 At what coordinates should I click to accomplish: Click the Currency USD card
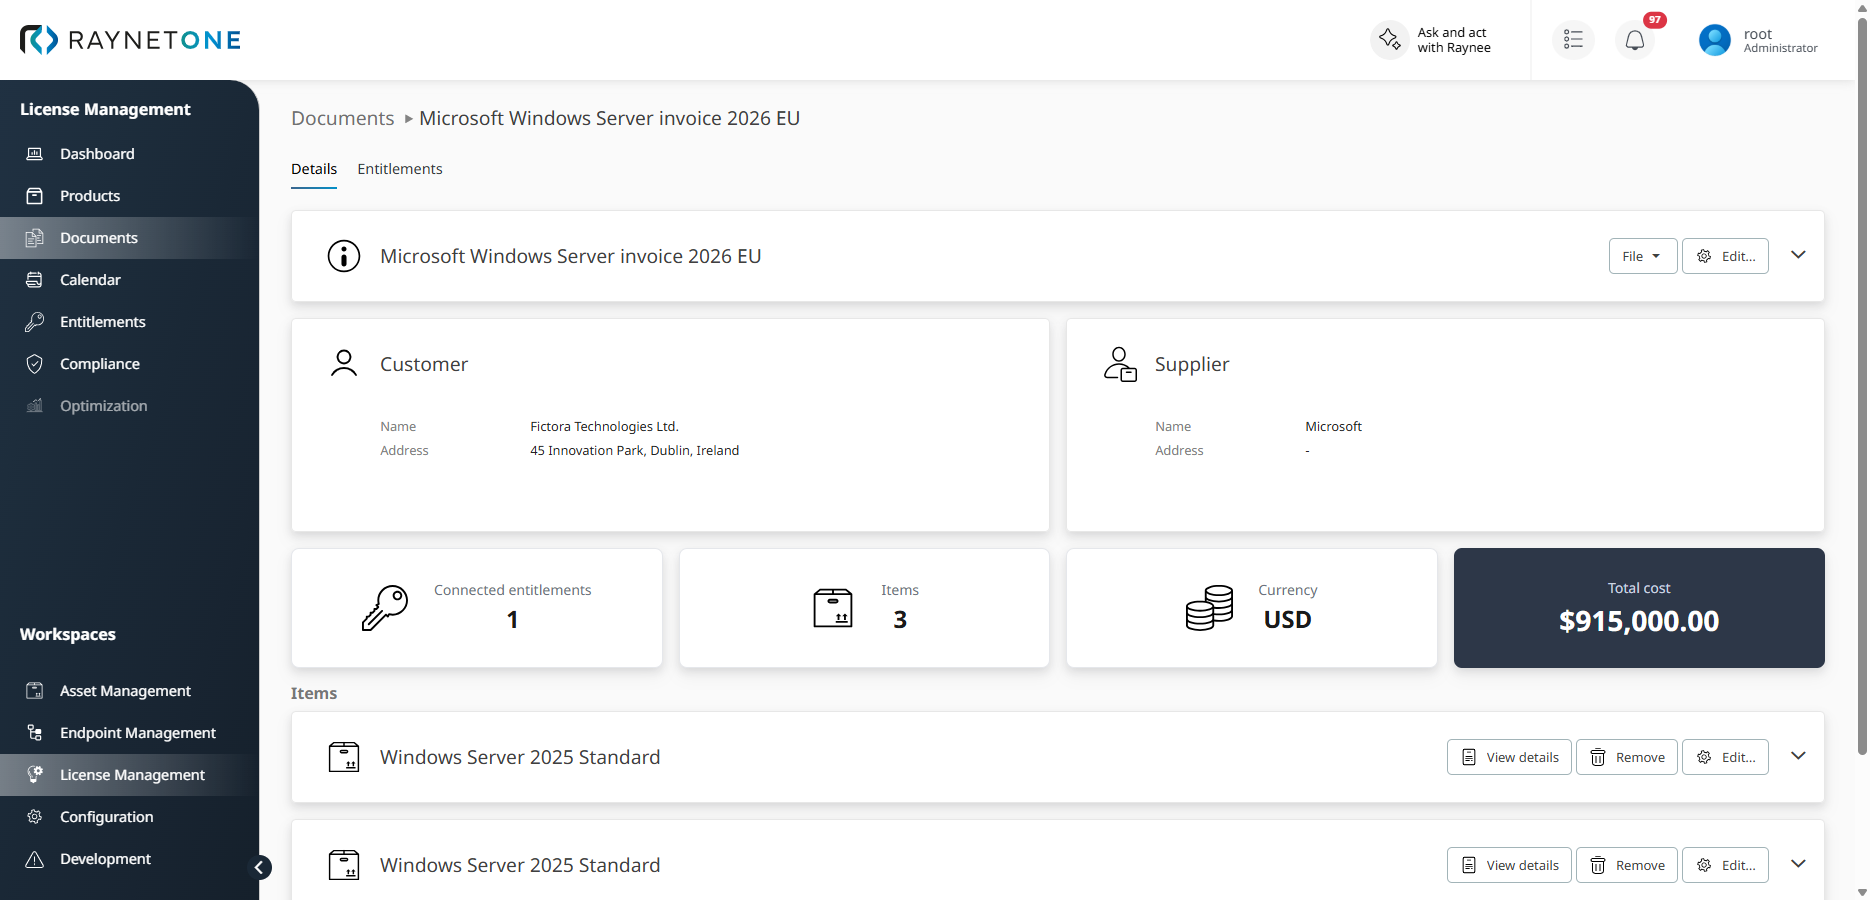pyautogui.click(x=1252, y=608)
